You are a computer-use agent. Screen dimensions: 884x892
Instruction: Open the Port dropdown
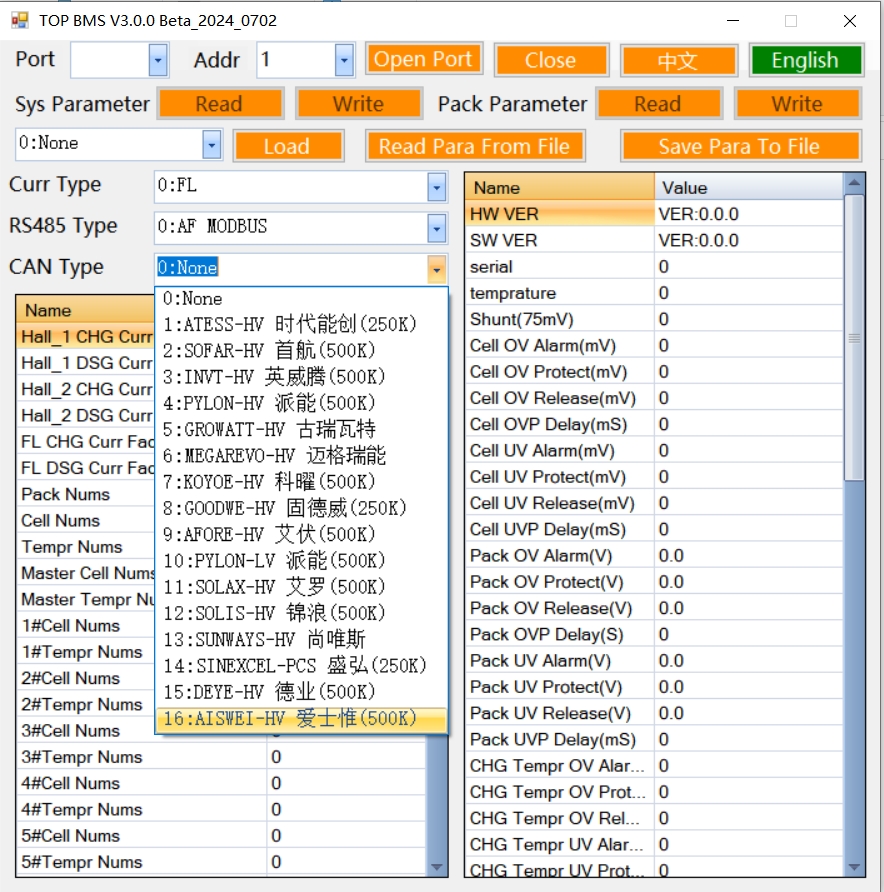pos(158,60)
